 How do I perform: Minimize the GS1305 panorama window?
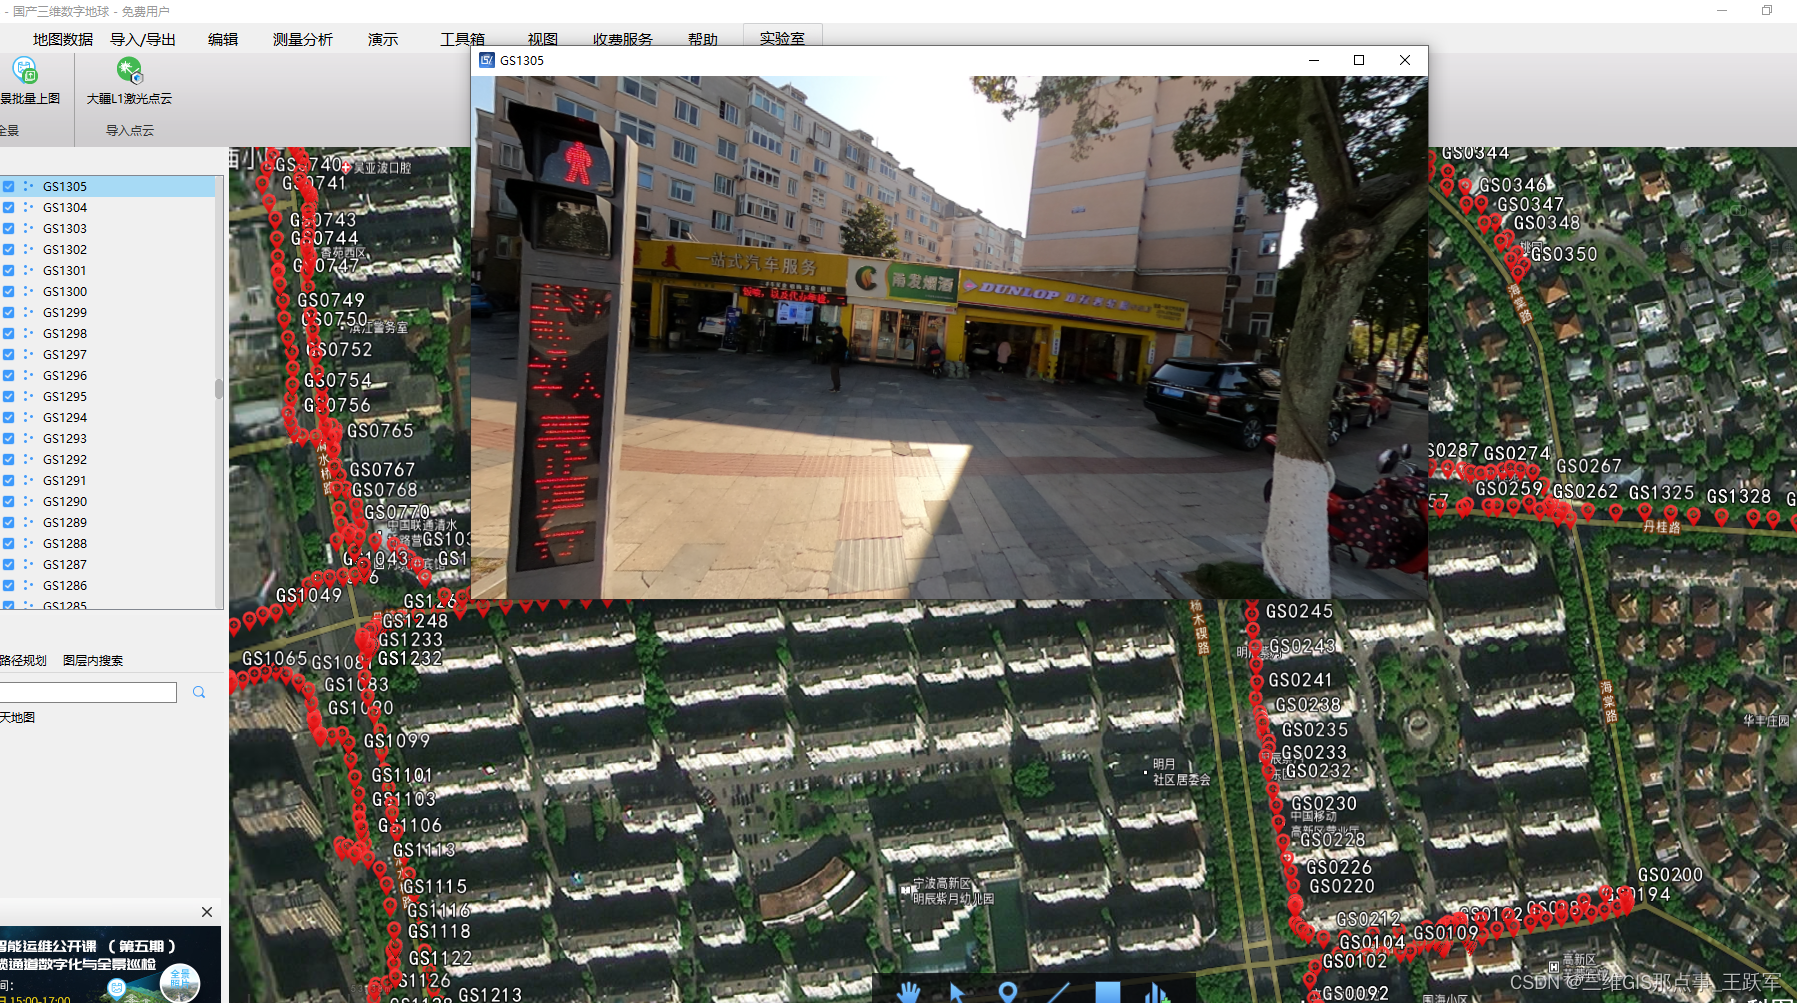(x=1314, y=60)
